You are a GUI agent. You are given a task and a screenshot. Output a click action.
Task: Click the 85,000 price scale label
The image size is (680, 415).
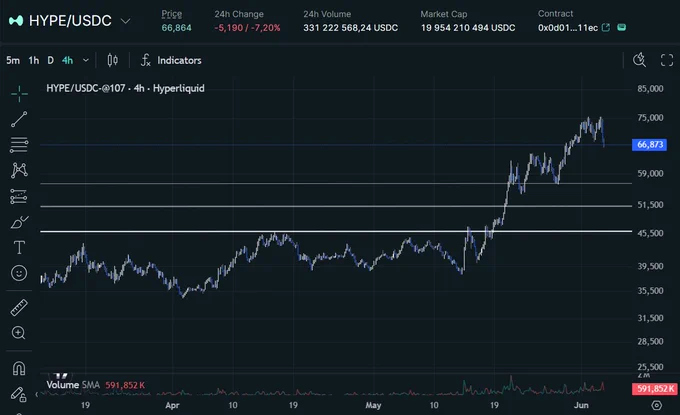(650, 88)
